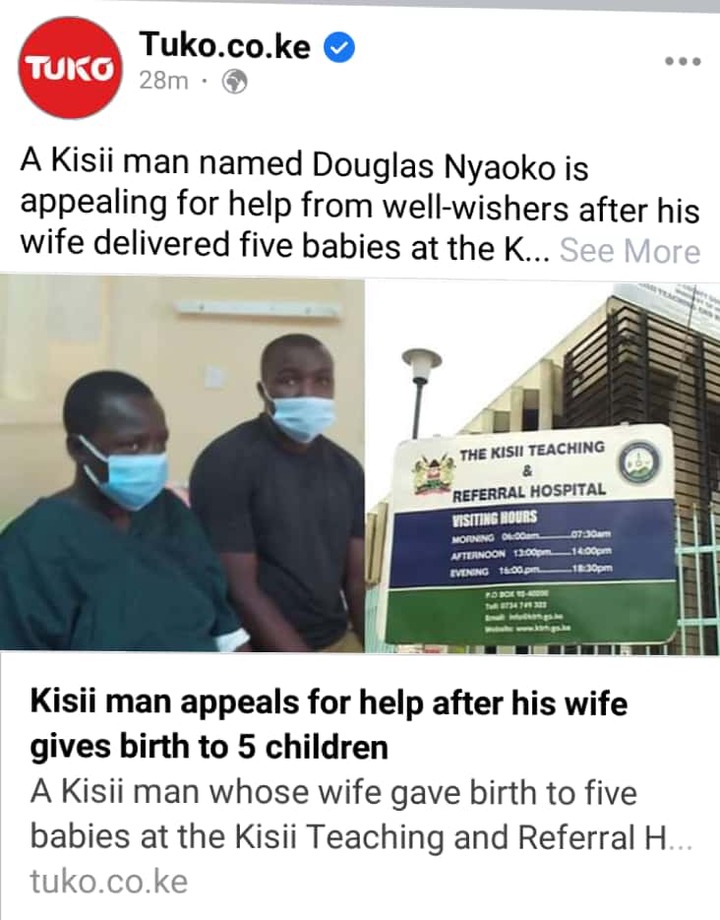This screenshot has height=920, width=720.
Task: Click the man in black t-shirt
Action: pos(280,492)
